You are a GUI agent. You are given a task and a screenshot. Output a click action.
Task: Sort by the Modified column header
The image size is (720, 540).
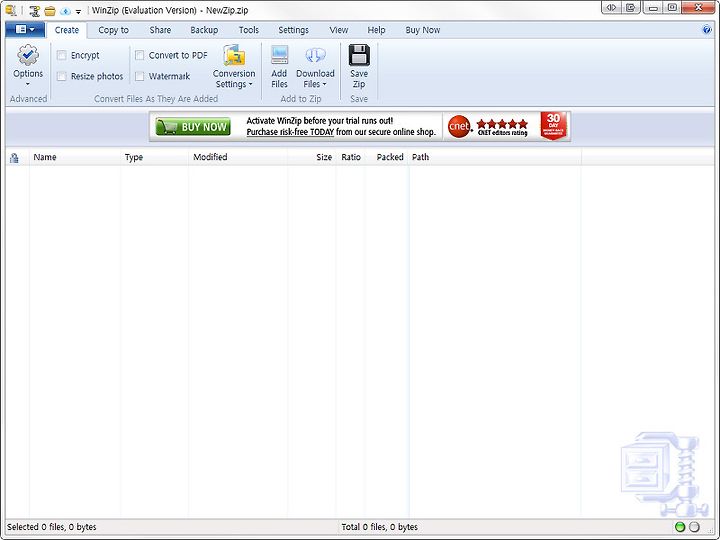pos(238,157)
